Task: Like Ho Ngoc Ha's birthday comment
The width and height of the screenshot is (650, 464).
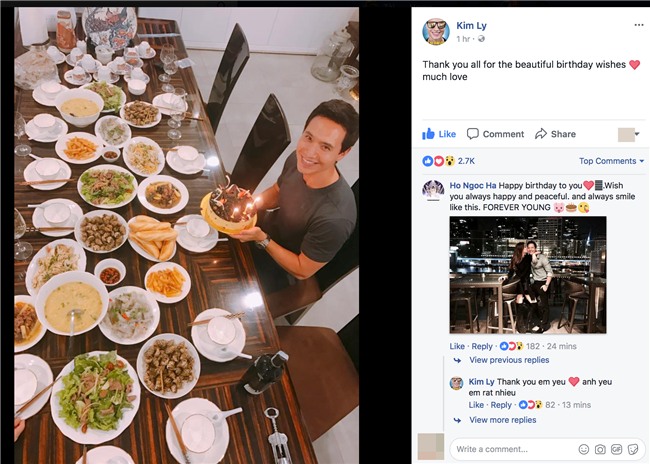Action: coord(458,346)
